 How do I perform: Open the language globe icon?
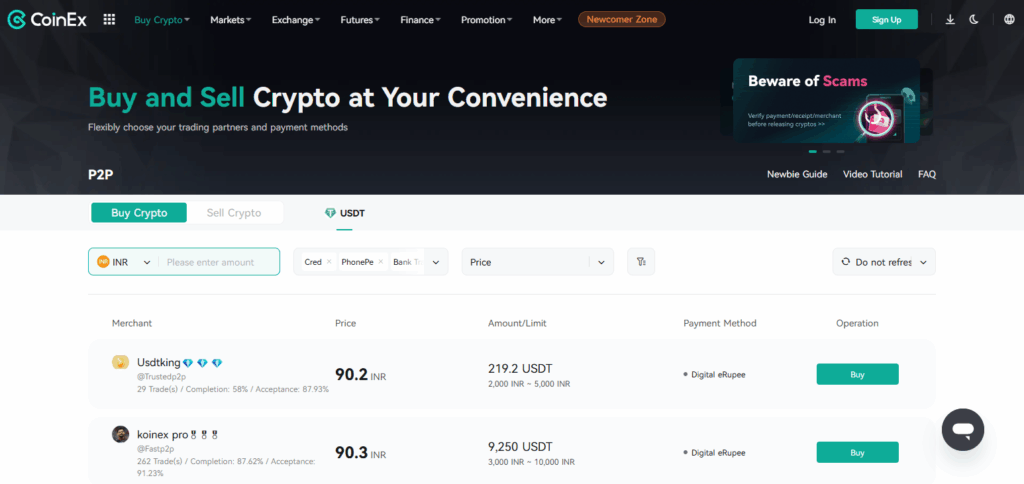tap(1008, 20)
